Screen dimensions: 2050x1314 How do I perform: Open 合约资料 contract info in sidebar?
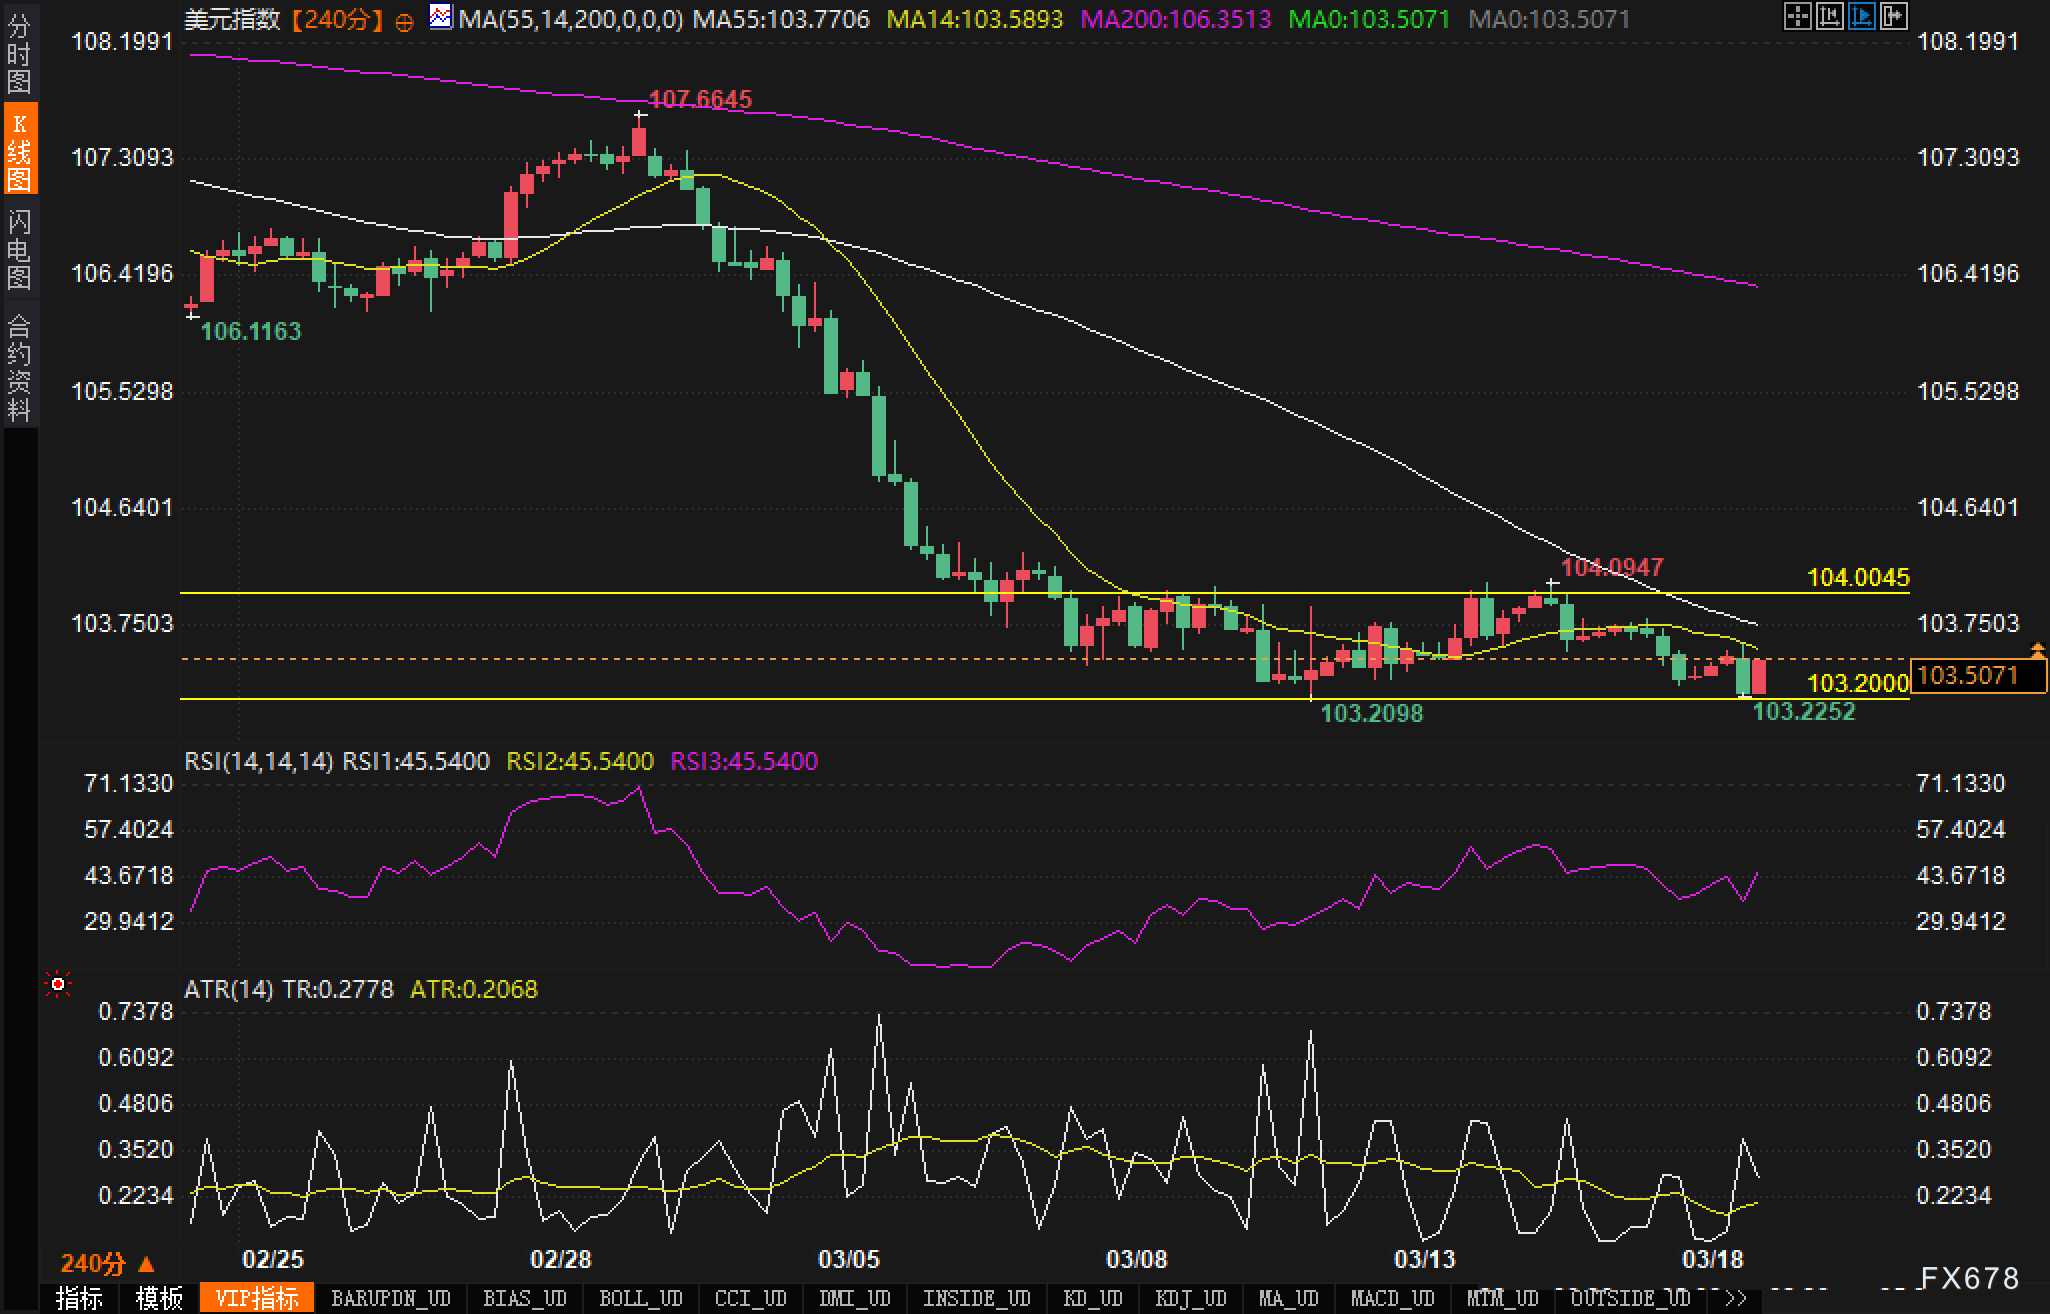pyautogui.click(x=19, y=367)
